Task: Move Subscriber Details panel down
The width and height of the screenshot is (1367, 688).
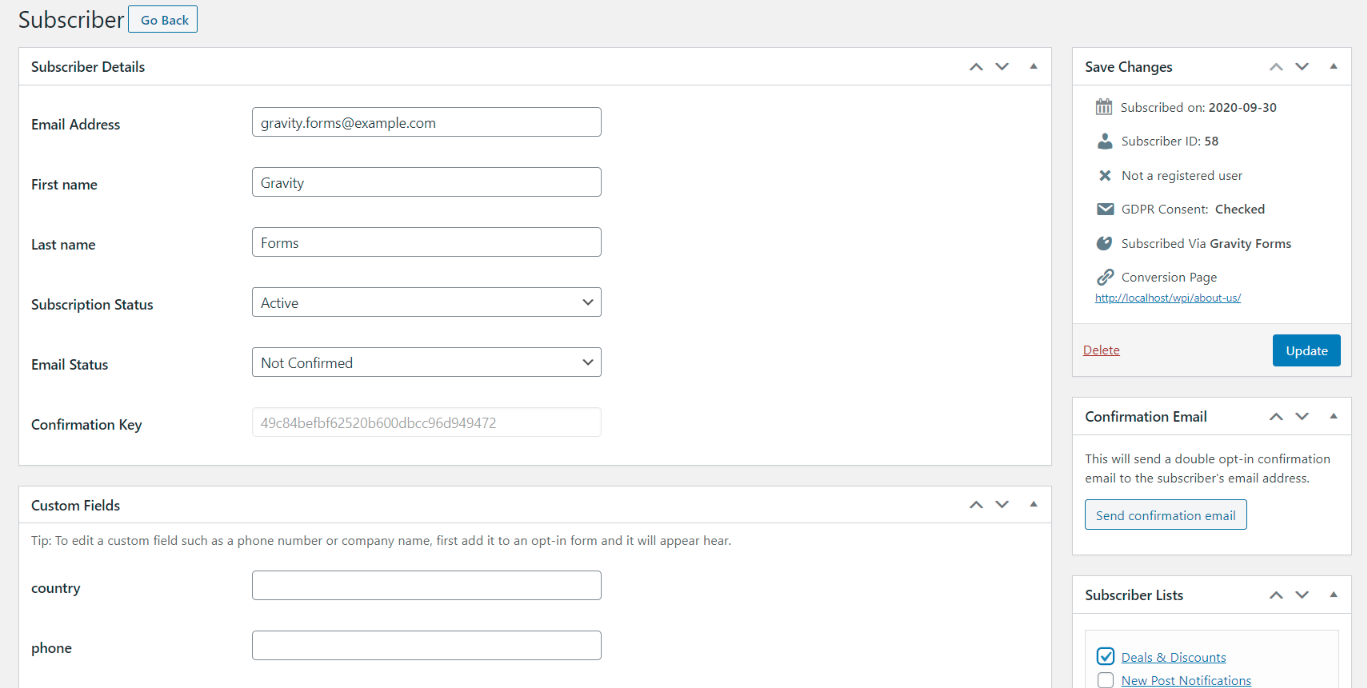Action: point(1002,67)
